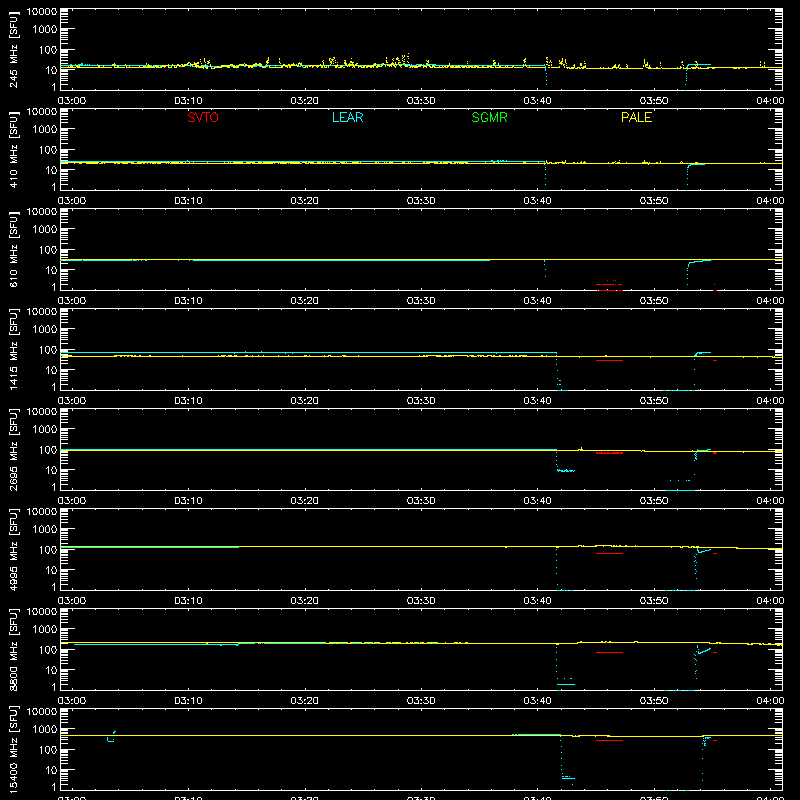This screenshot has height=800, width=800.
Task: Click the 10 y-axis value of the 15400 MHz panel
Action: (51, 770)
